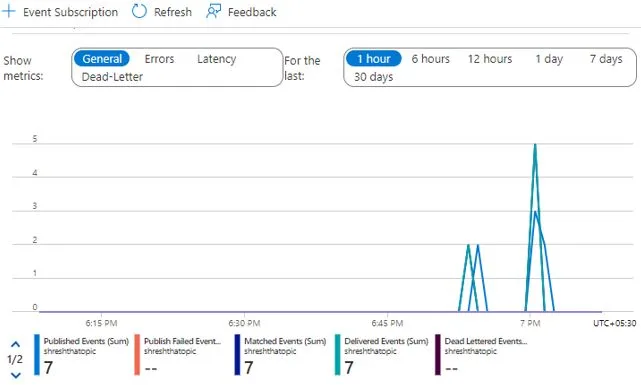Viewport: 641px width, 385px height.
Task: Click the 6:15 PM axis label
Action: point(101,323)
